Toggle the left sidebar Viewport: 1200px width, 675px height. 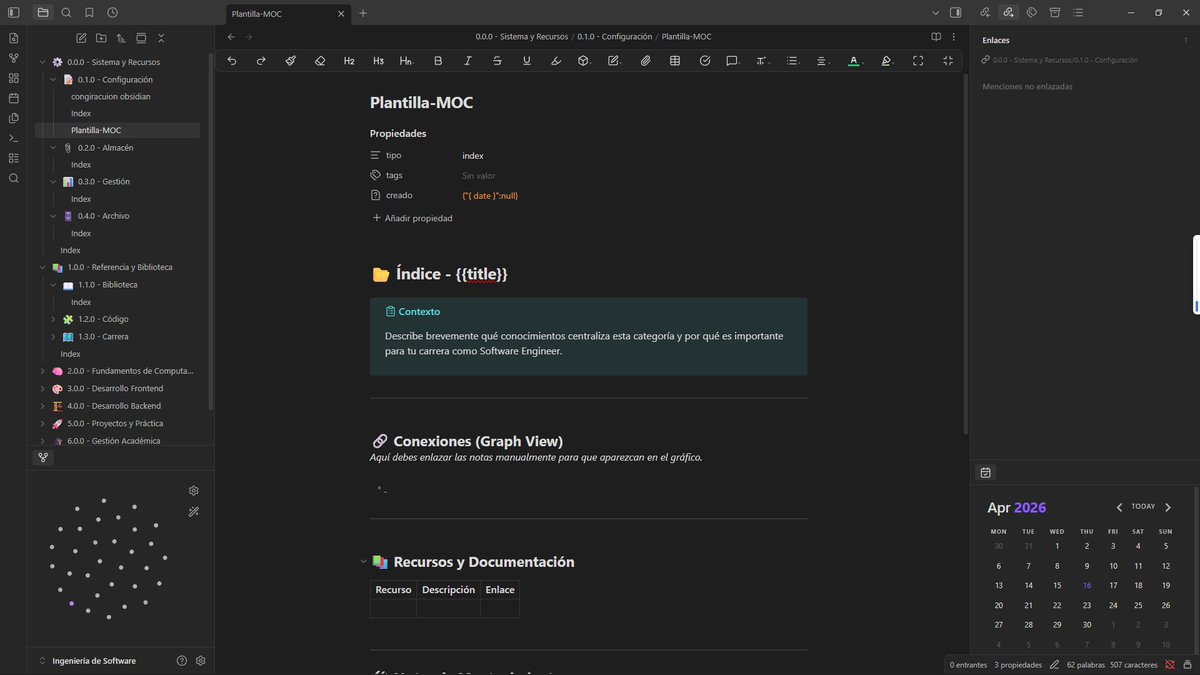(x=15, y=12)
